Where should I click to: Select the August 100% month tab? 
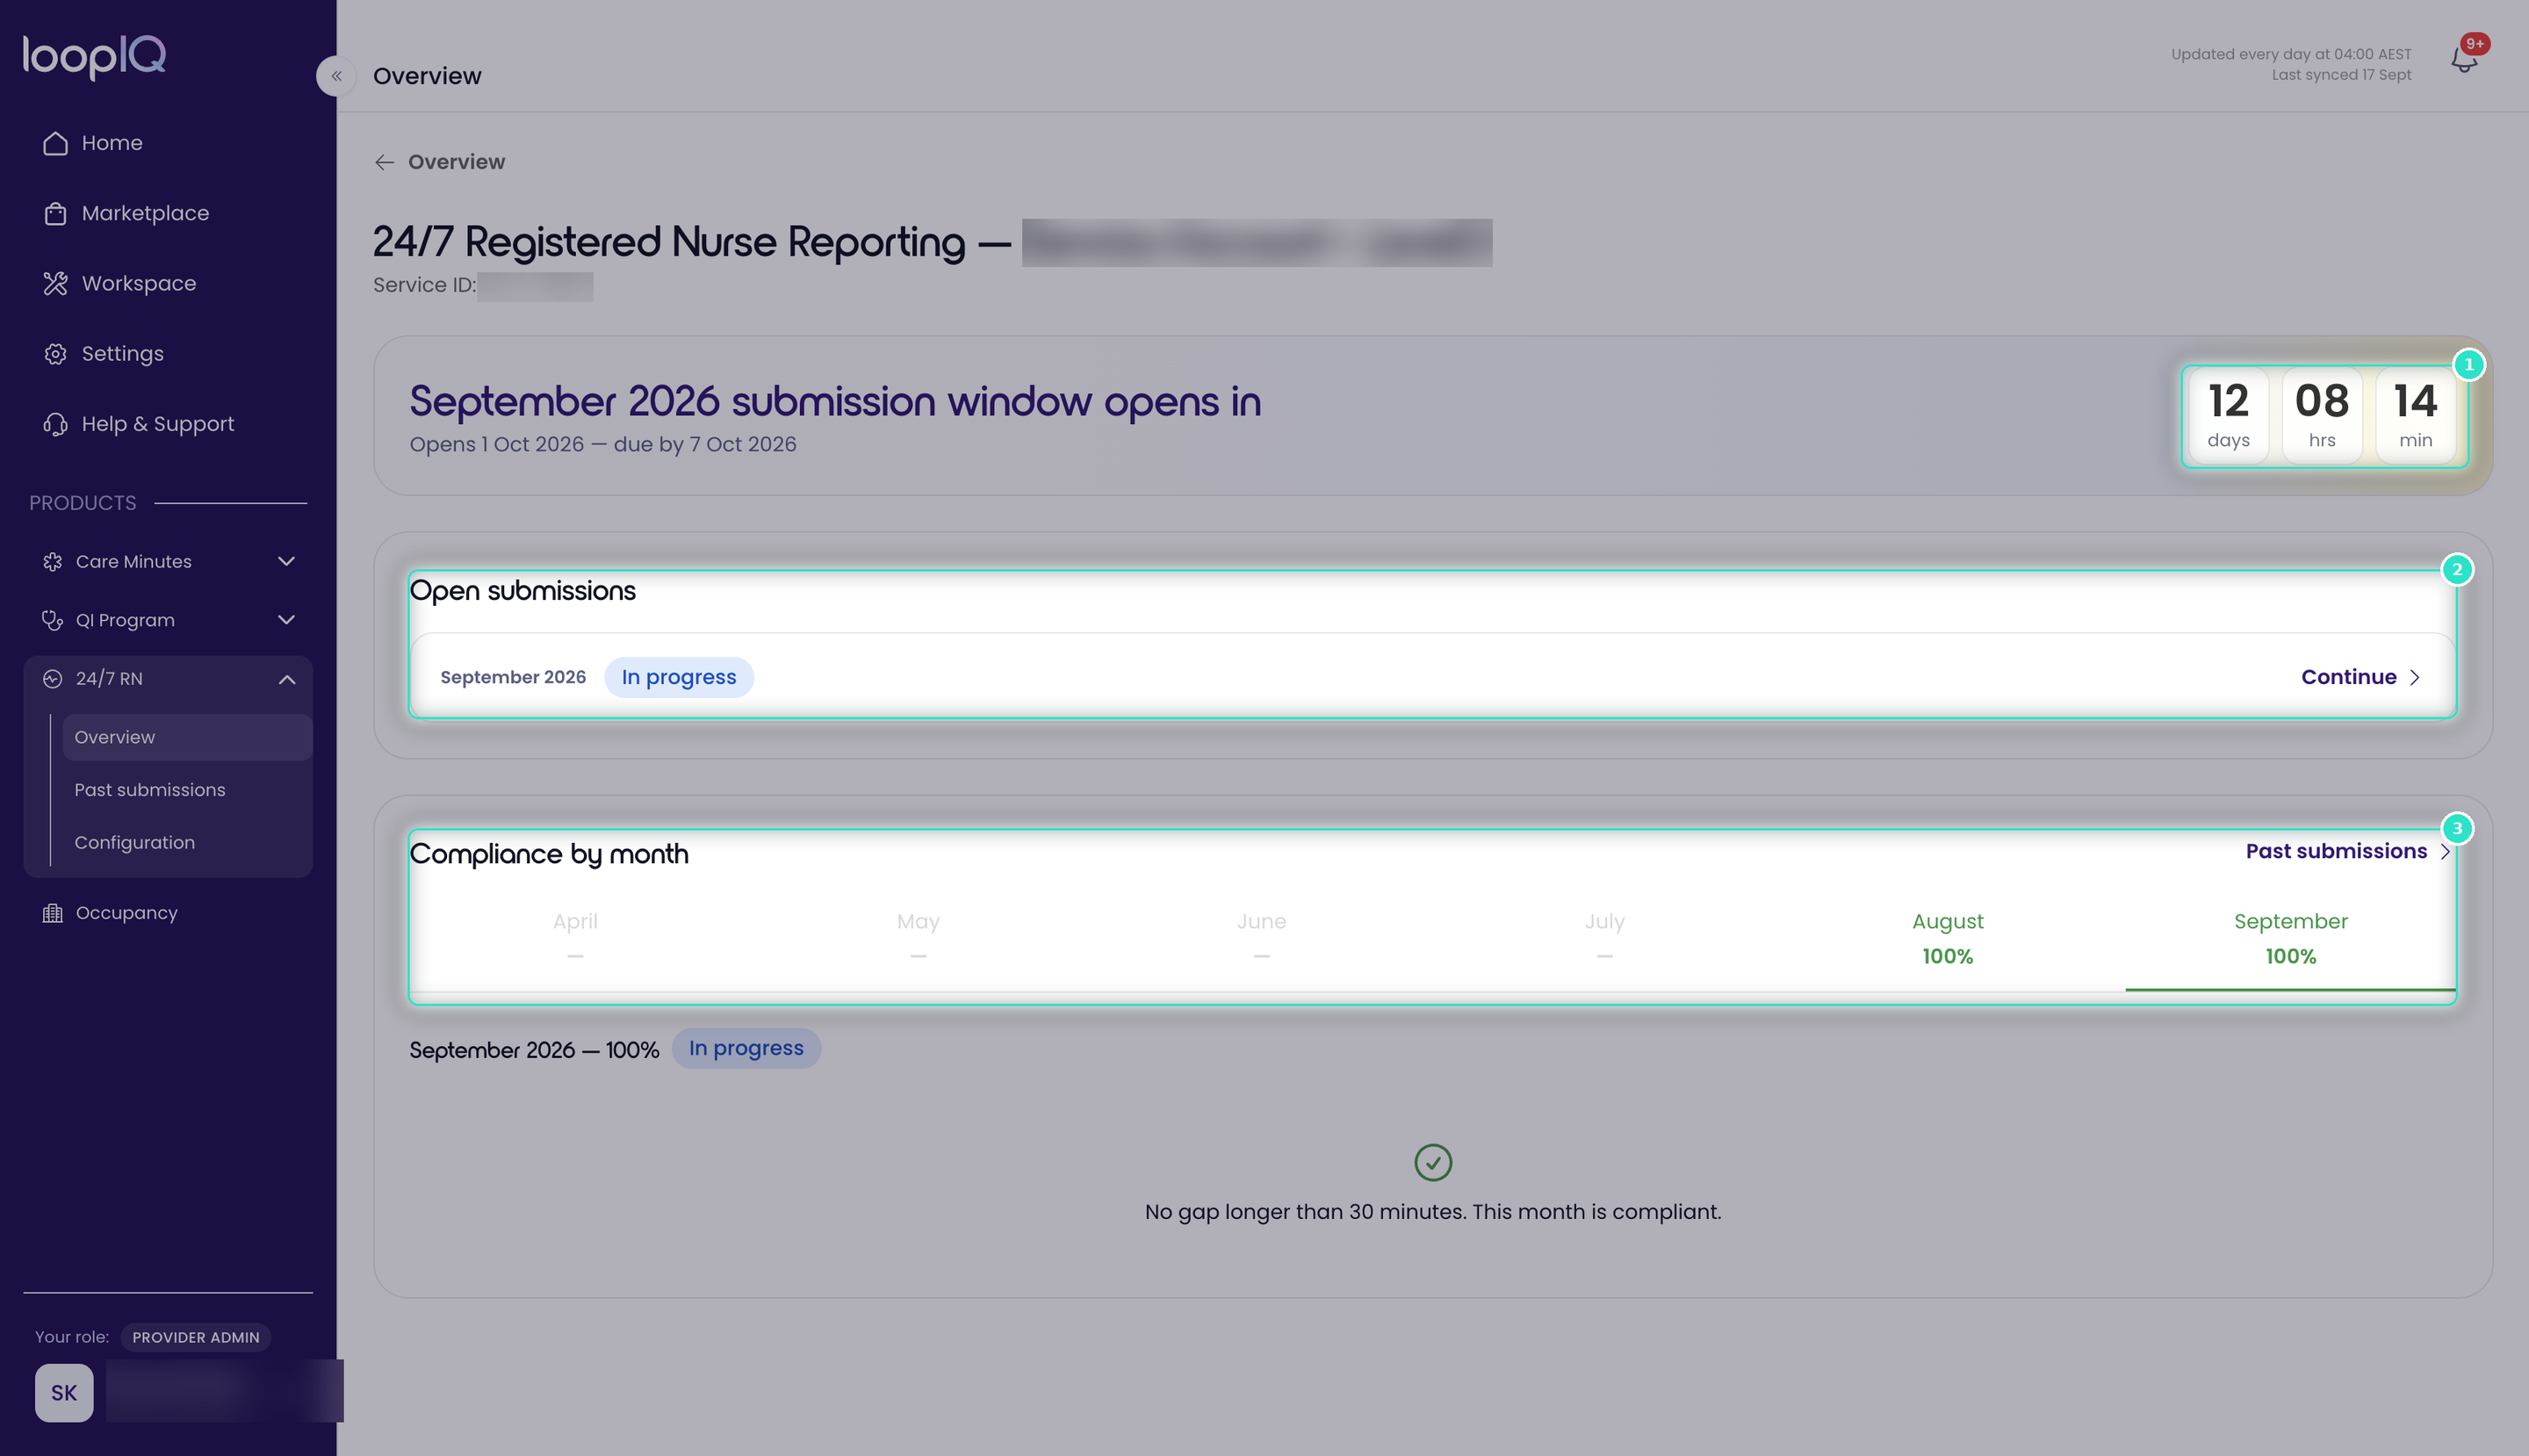click(1947, 939)
